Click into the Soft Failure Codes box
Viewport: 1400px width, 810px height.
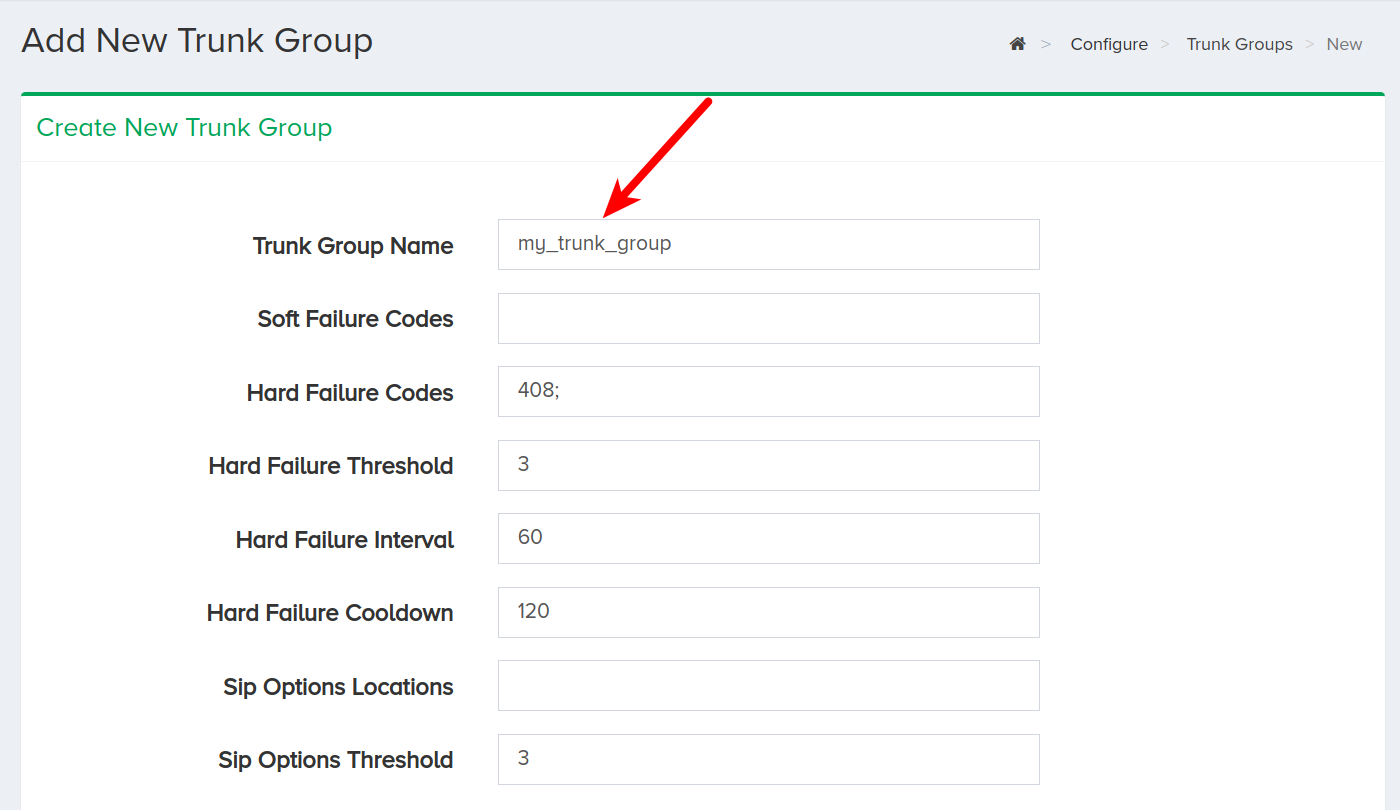point(768,318)
